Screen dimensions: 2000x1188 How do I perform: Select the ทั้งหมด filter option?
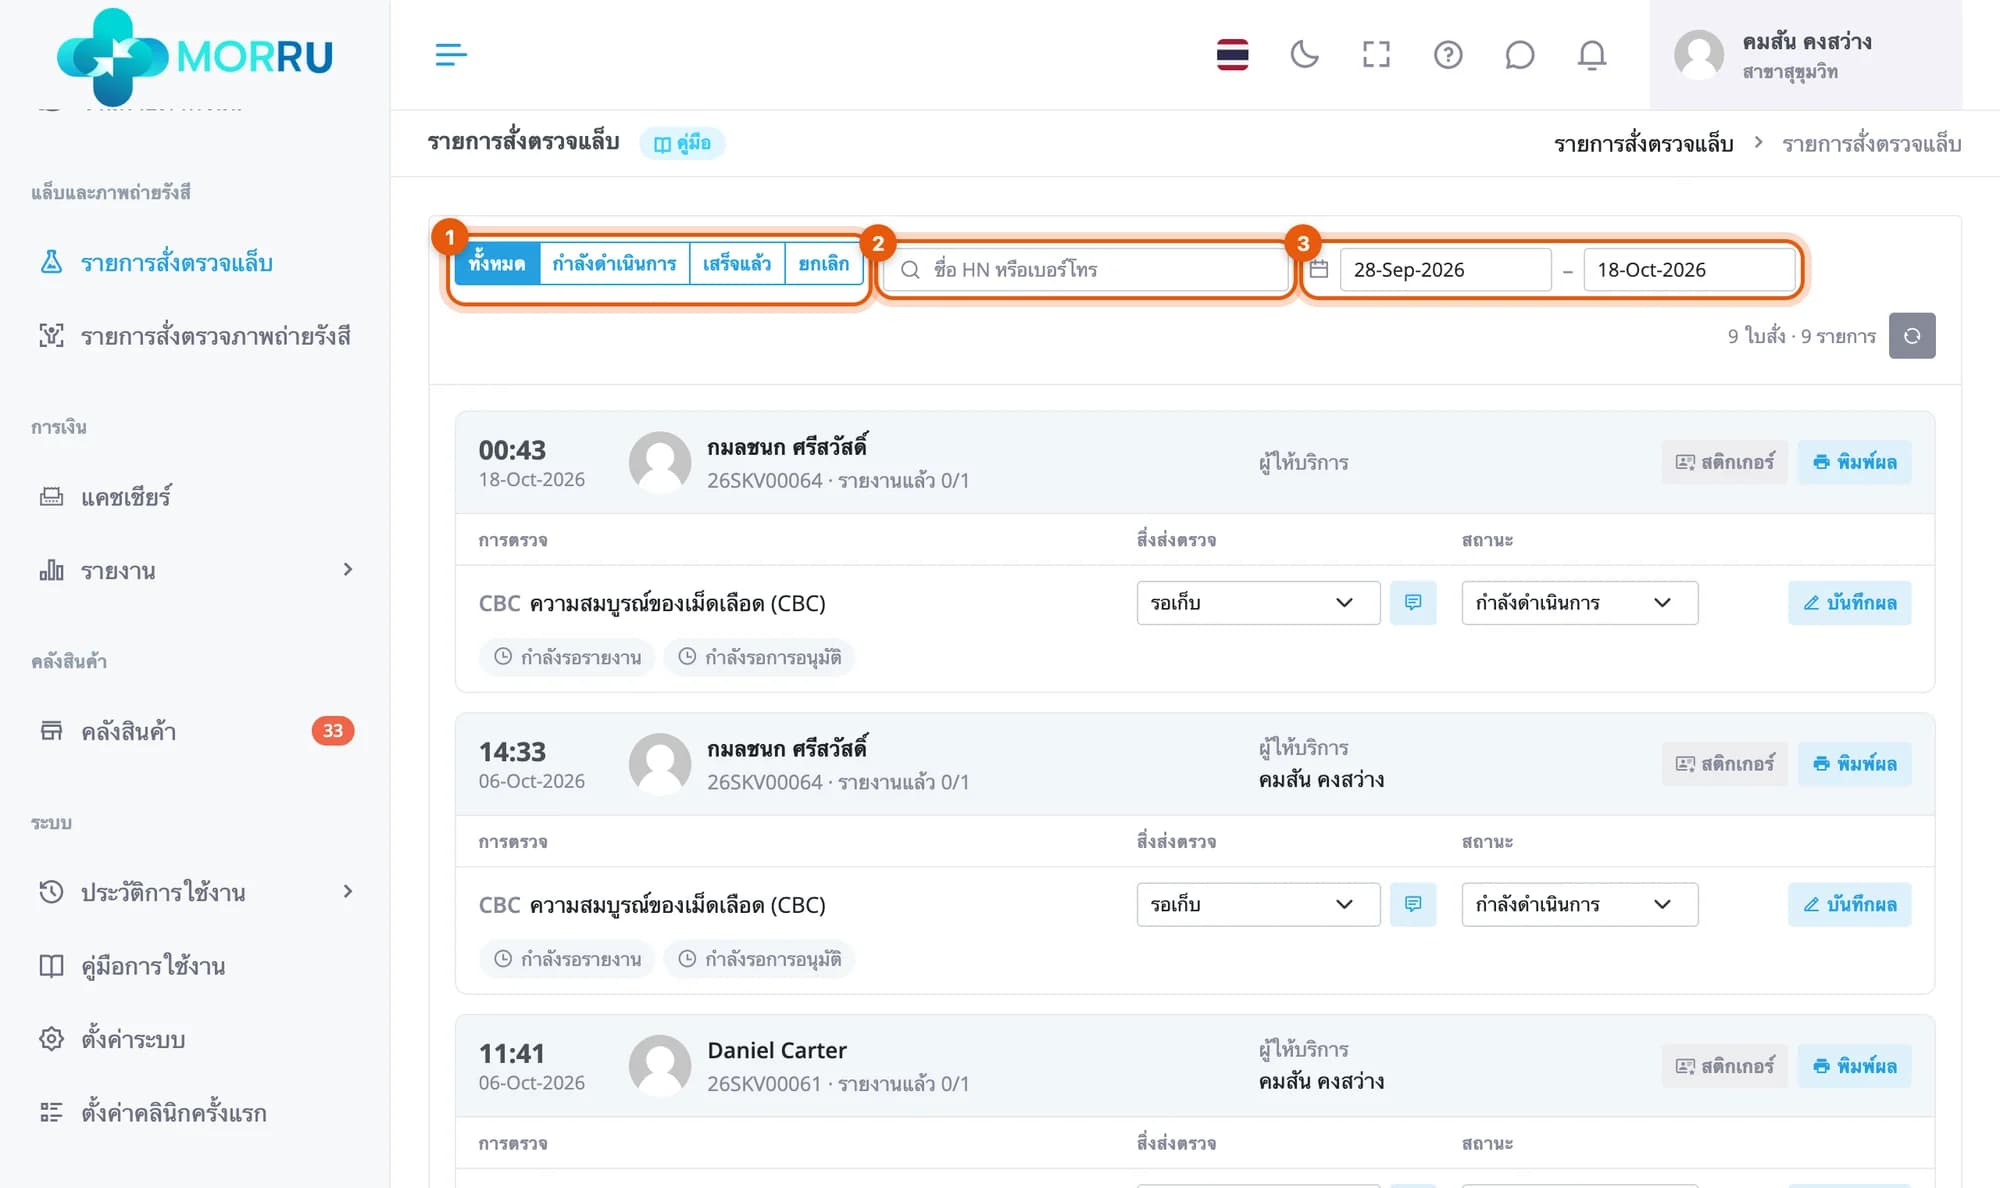(497, 264)
